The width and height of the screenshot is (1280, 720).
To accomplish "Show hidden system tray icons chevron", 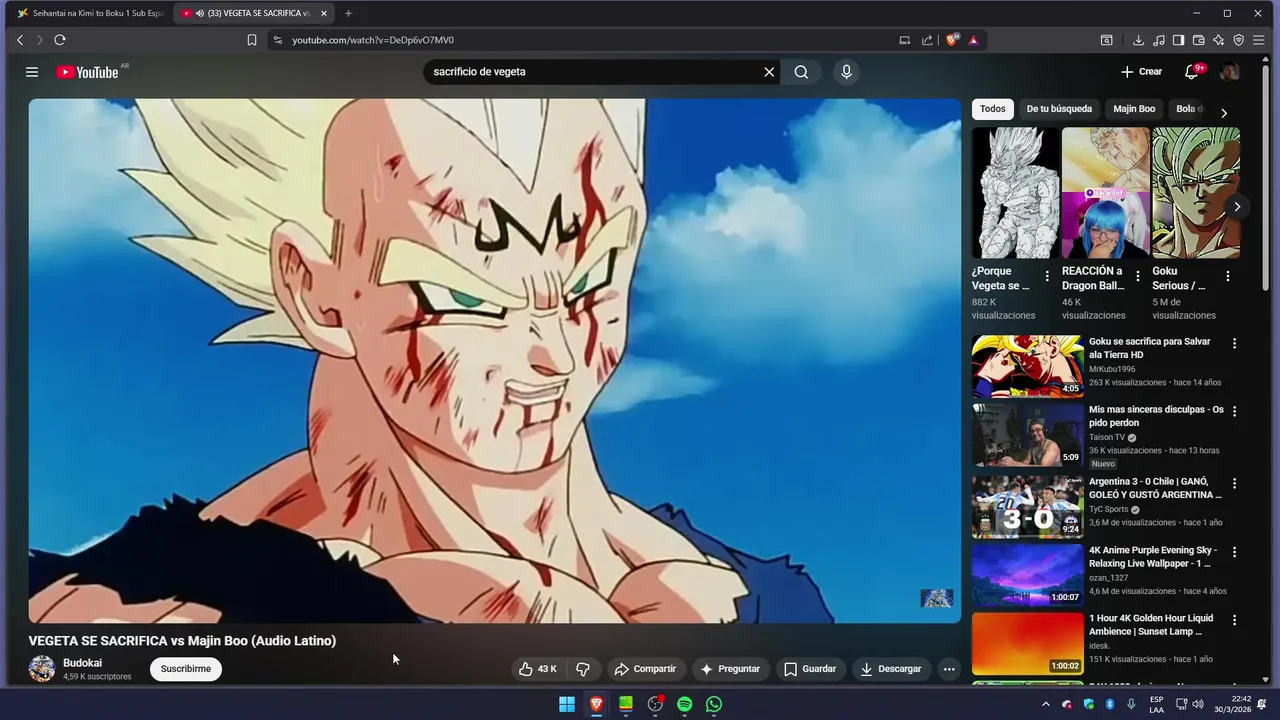I will (x=1046, y=704).
